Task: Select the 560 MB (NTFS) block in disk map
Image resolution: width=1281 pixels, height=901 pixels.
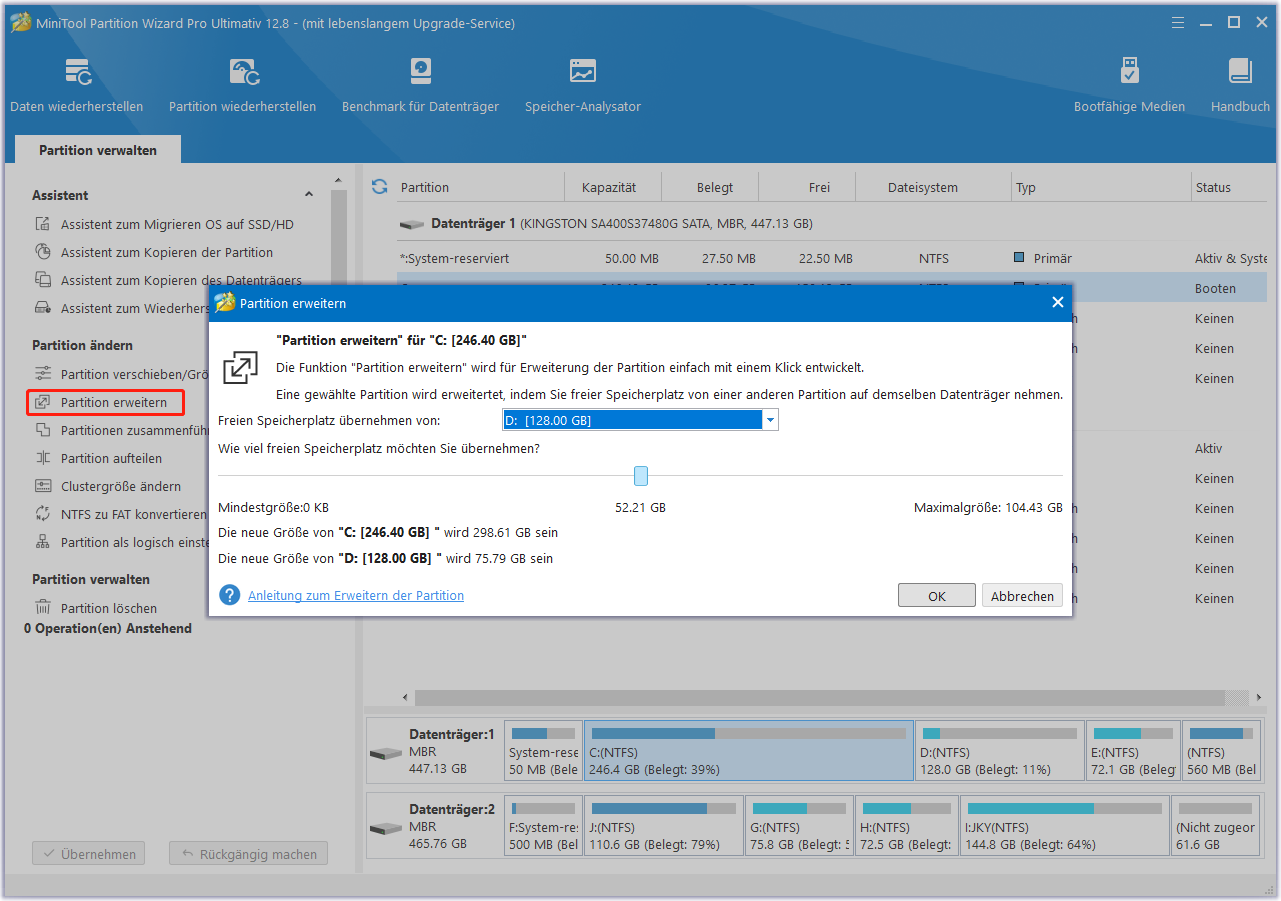Action: (1220, 751)
